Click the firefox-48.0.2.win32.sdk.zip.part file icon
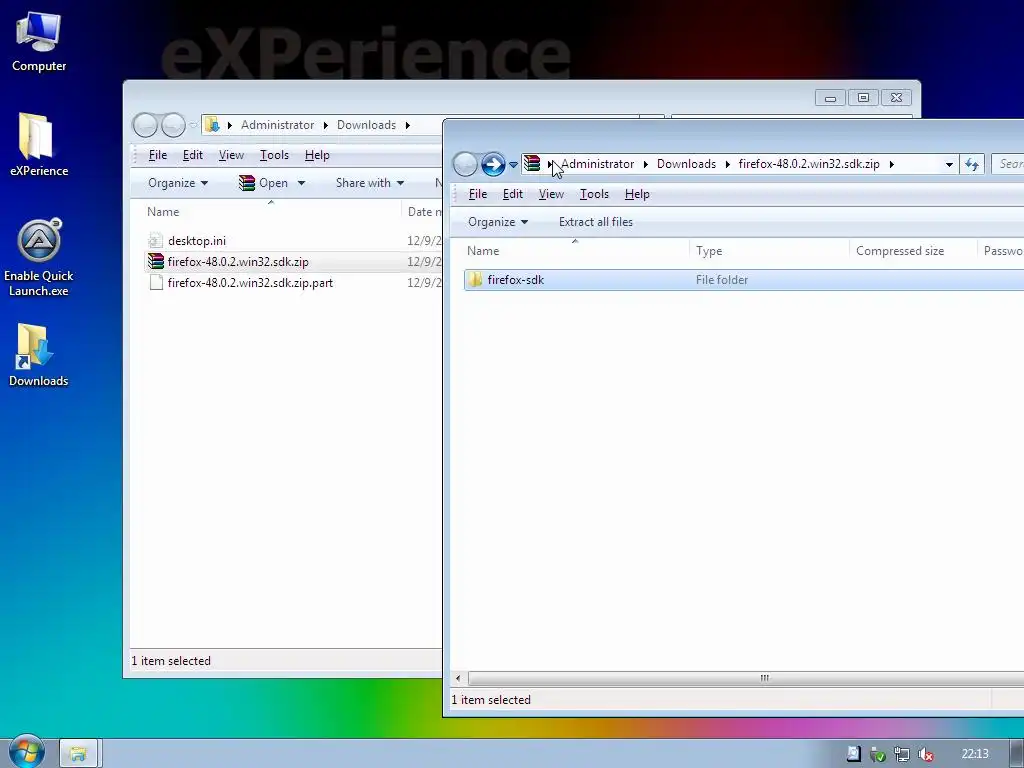Screen dimensions: 1024x768 coord(155,283)
